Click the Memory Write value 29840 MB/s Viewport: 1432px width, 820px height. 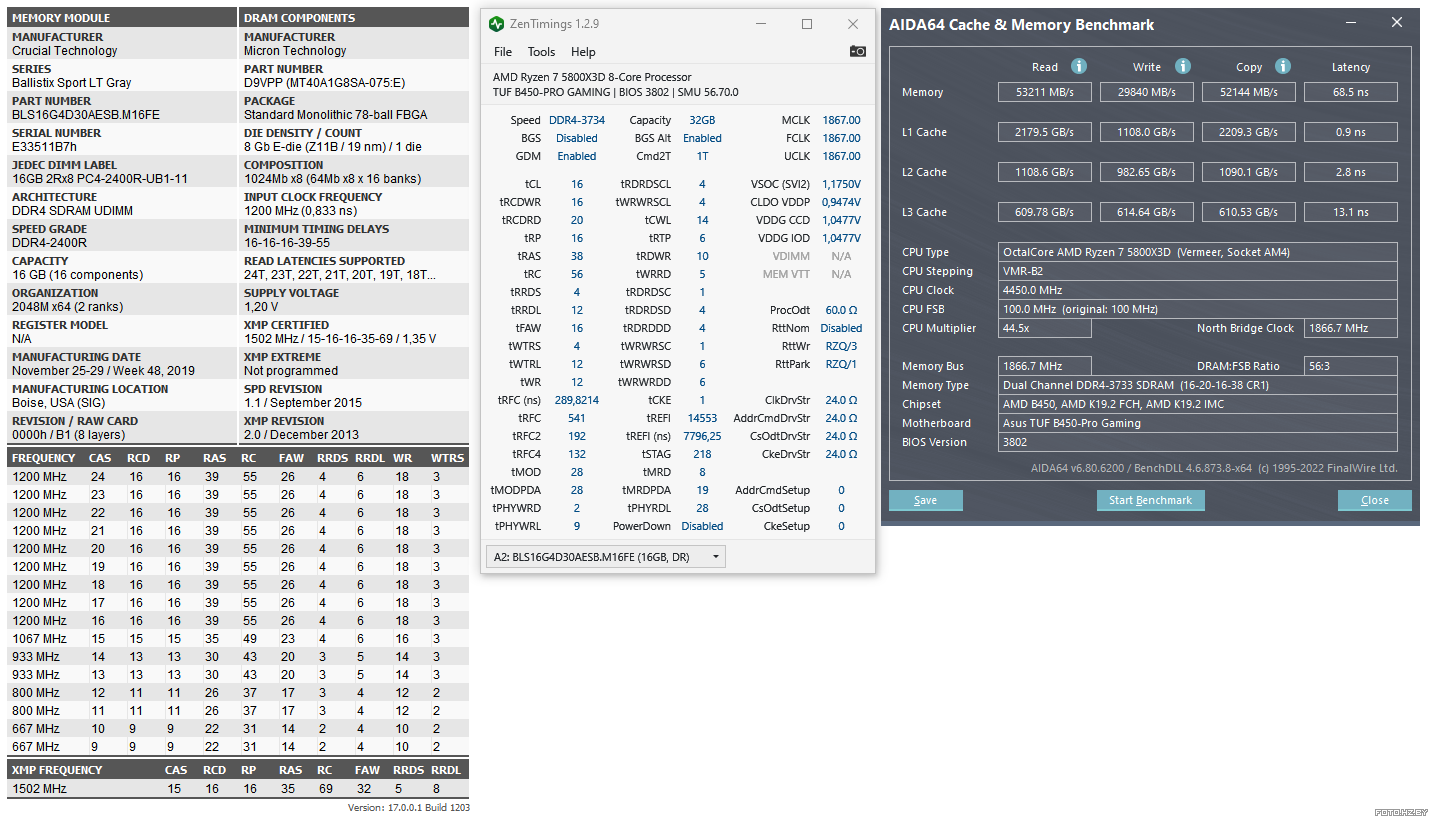click(x=1147, y=92)
